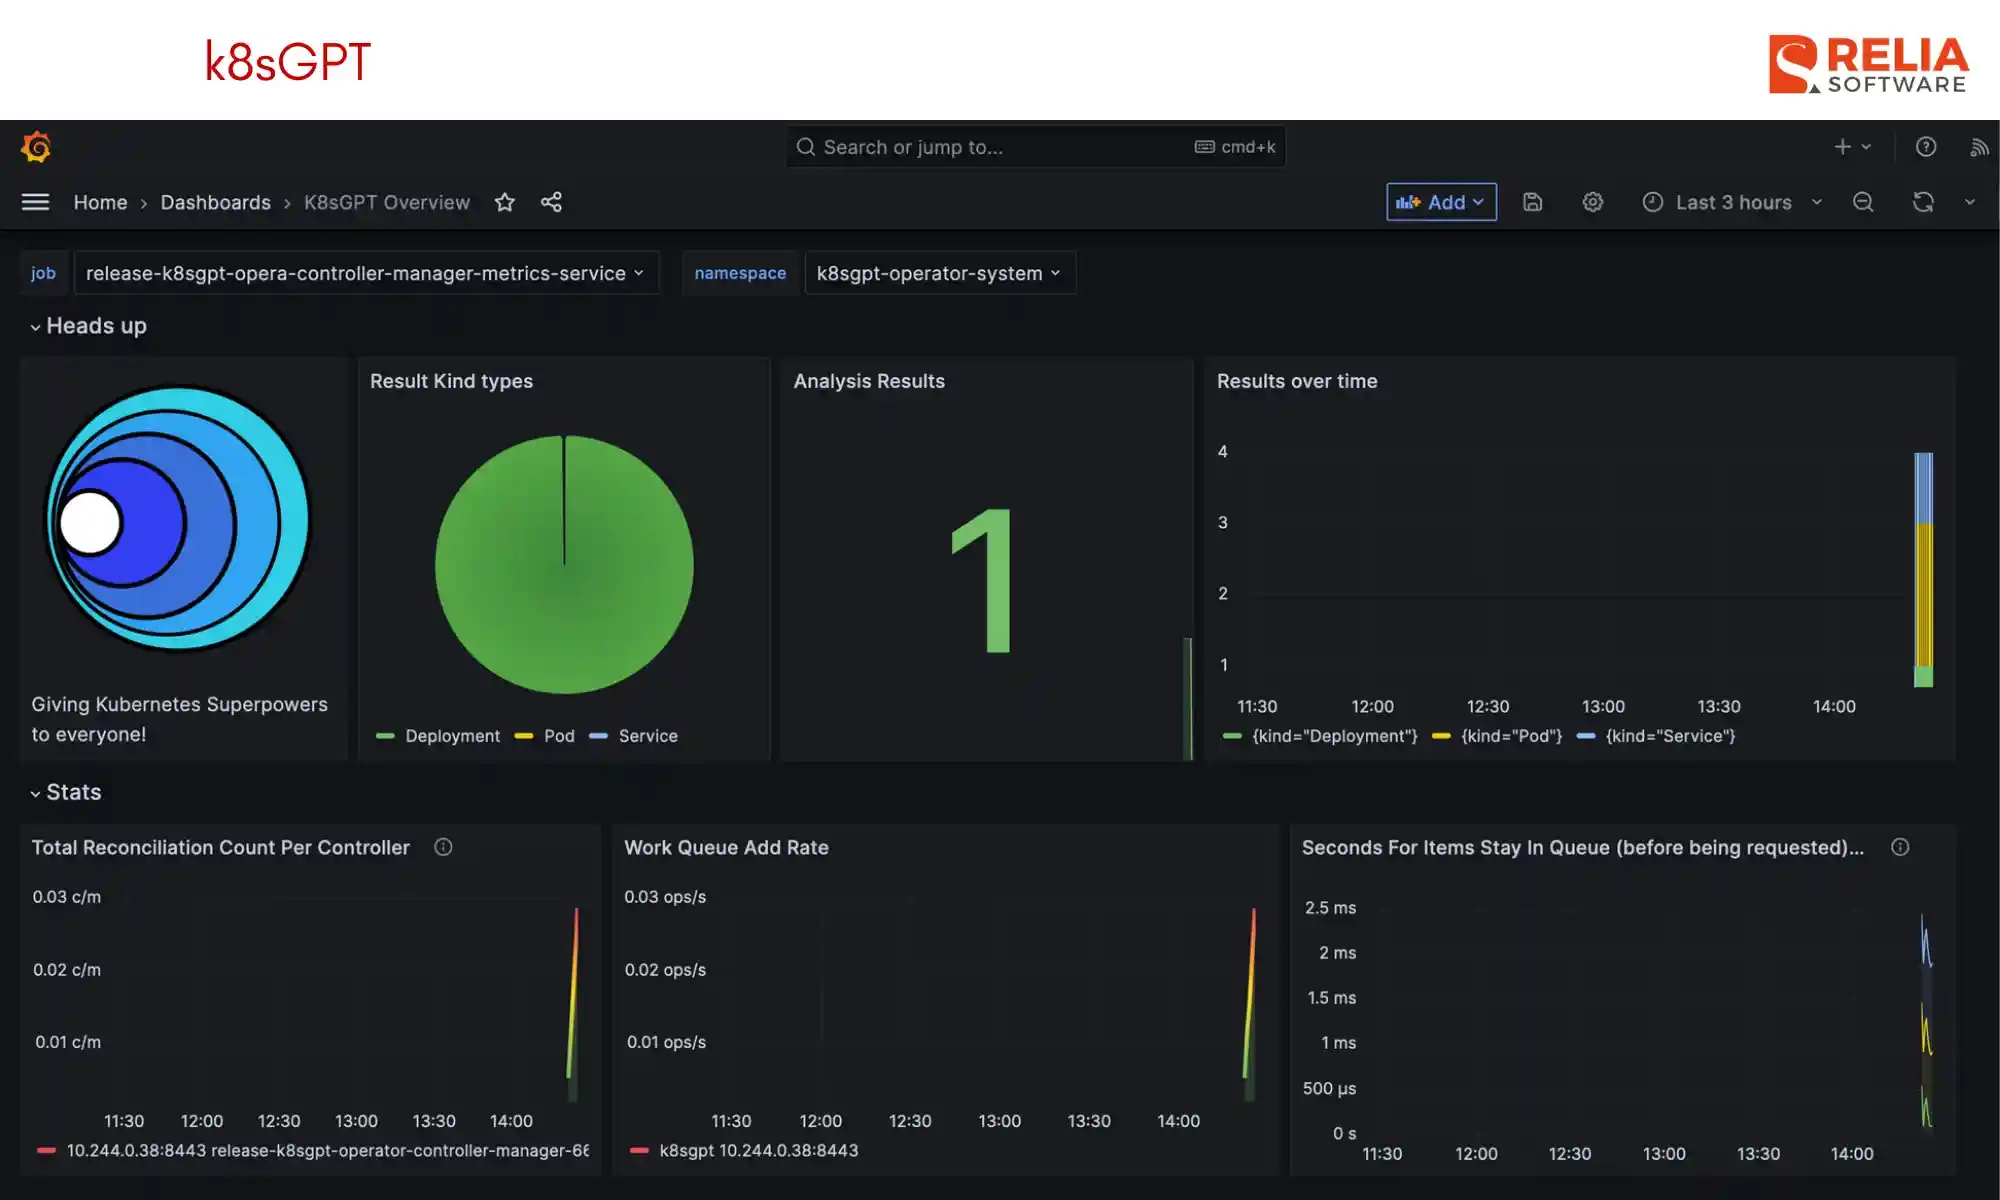Viewport: 2000px width, 1200px height.
Task: Collapse the Heads up section
Action: [x=89, y=325]
